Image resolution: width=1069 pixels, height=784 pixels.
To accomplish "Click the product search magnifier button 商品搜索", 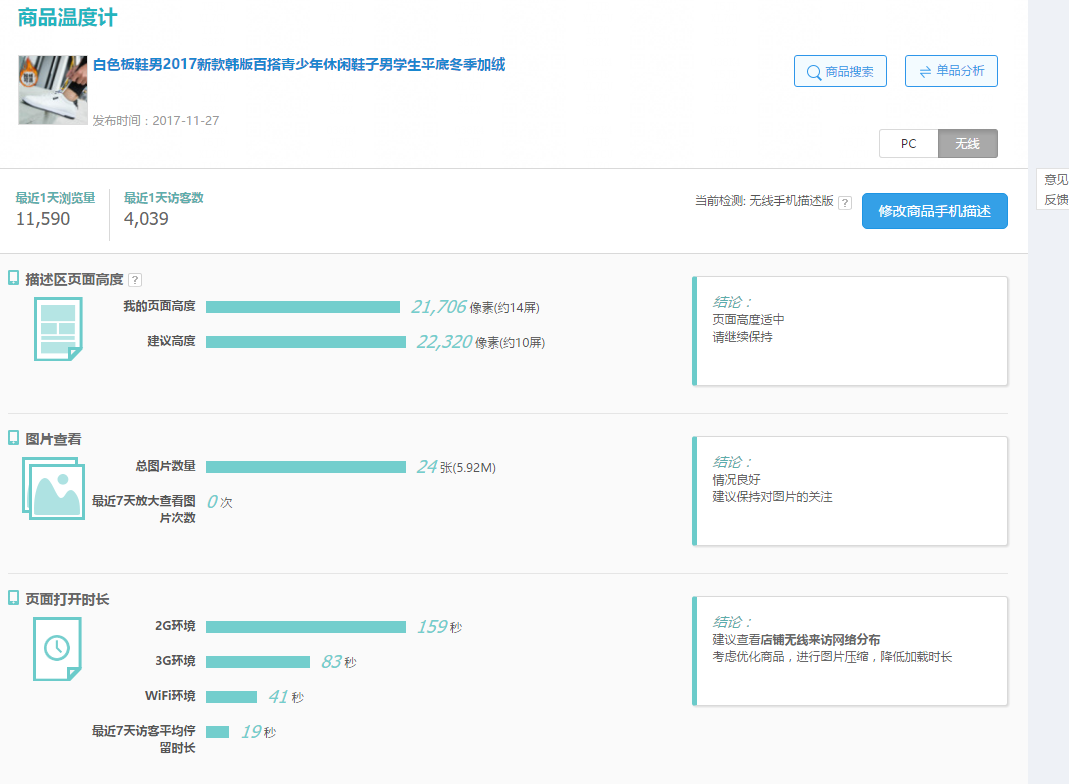I will [x=840, y=71].
